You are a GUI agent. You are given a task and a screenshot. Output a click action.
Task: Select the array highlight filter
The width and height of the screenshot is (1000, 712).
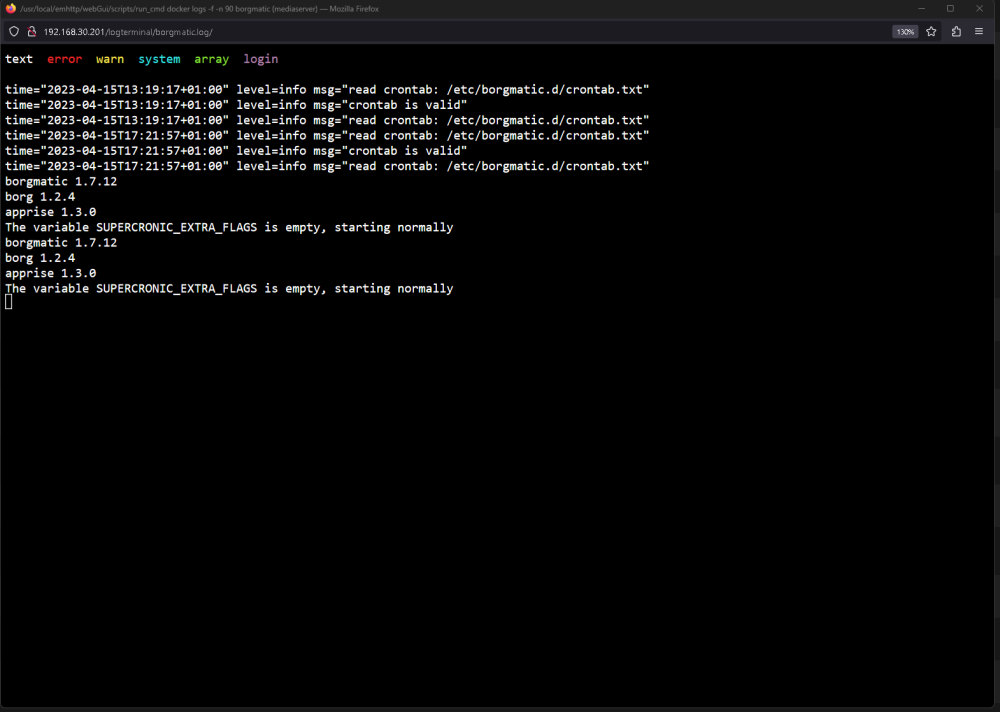pyautogui.click(x=212, y=59)
